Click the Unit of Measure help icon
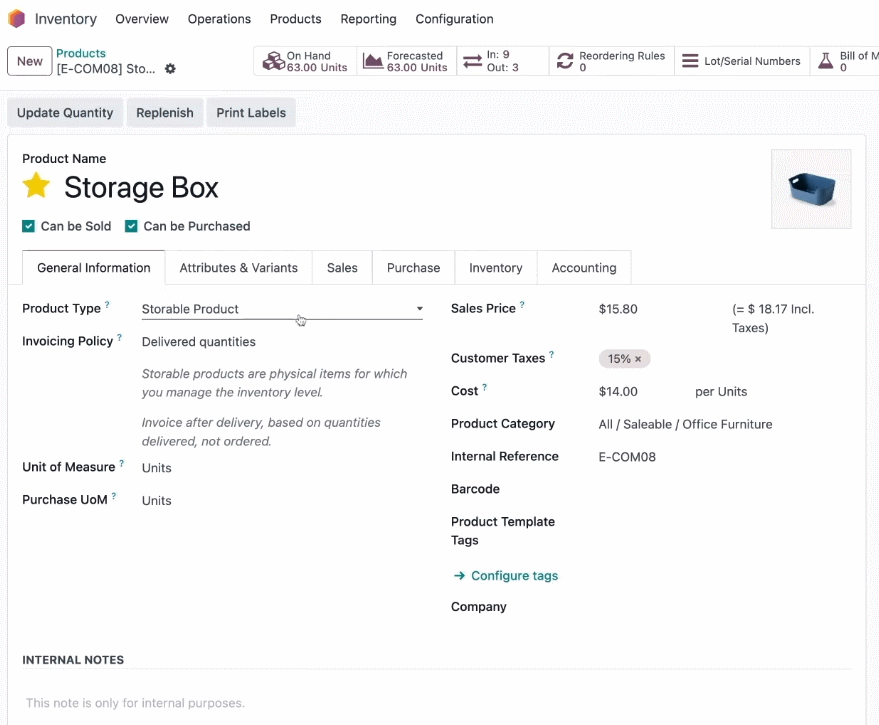Image resolution: width=879 pixels, height=725 pixels. [x=121, y=463]
